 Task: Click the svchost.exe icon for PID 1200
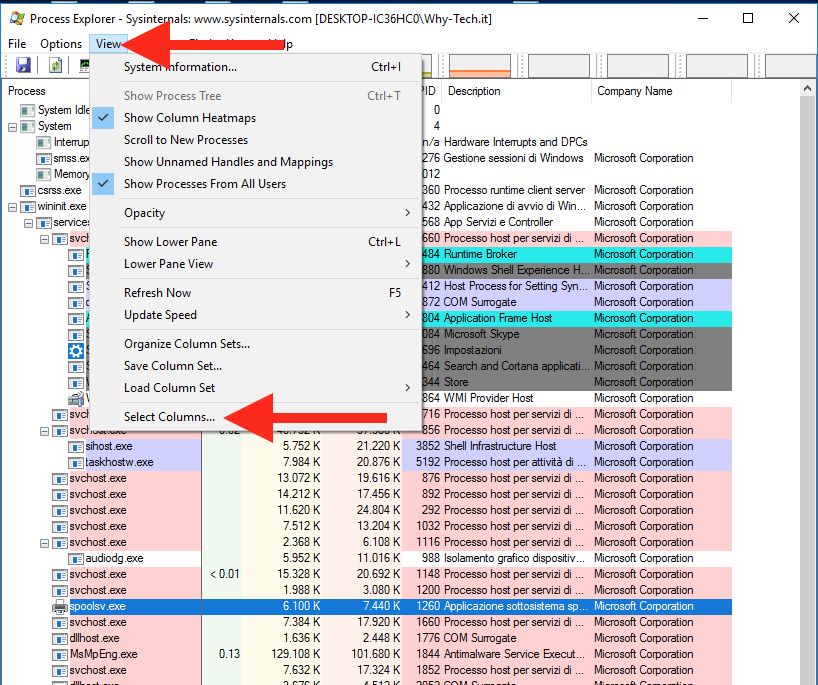pyautogui.click(x=60, y=591)
